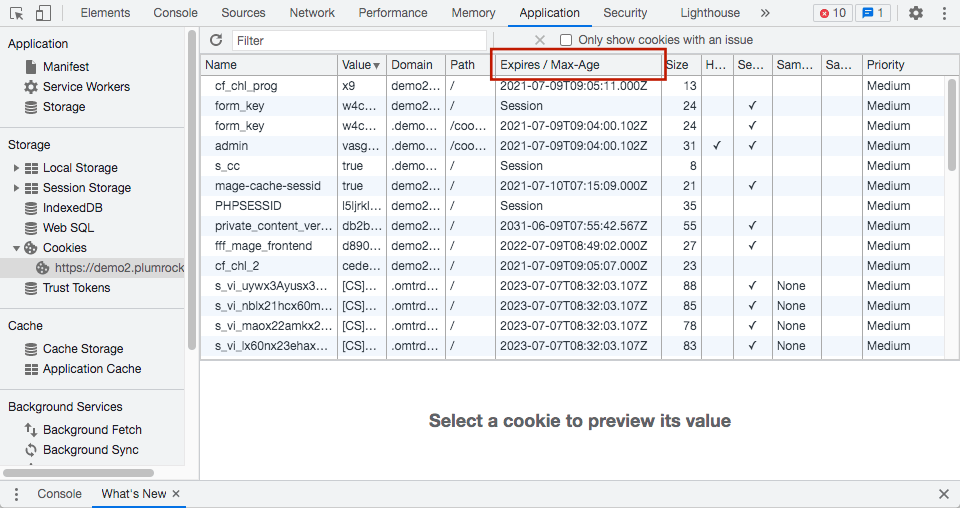This screenshot has height=508, width=960.
Task: Expand Local Storage tree
Action: [17, 168]
